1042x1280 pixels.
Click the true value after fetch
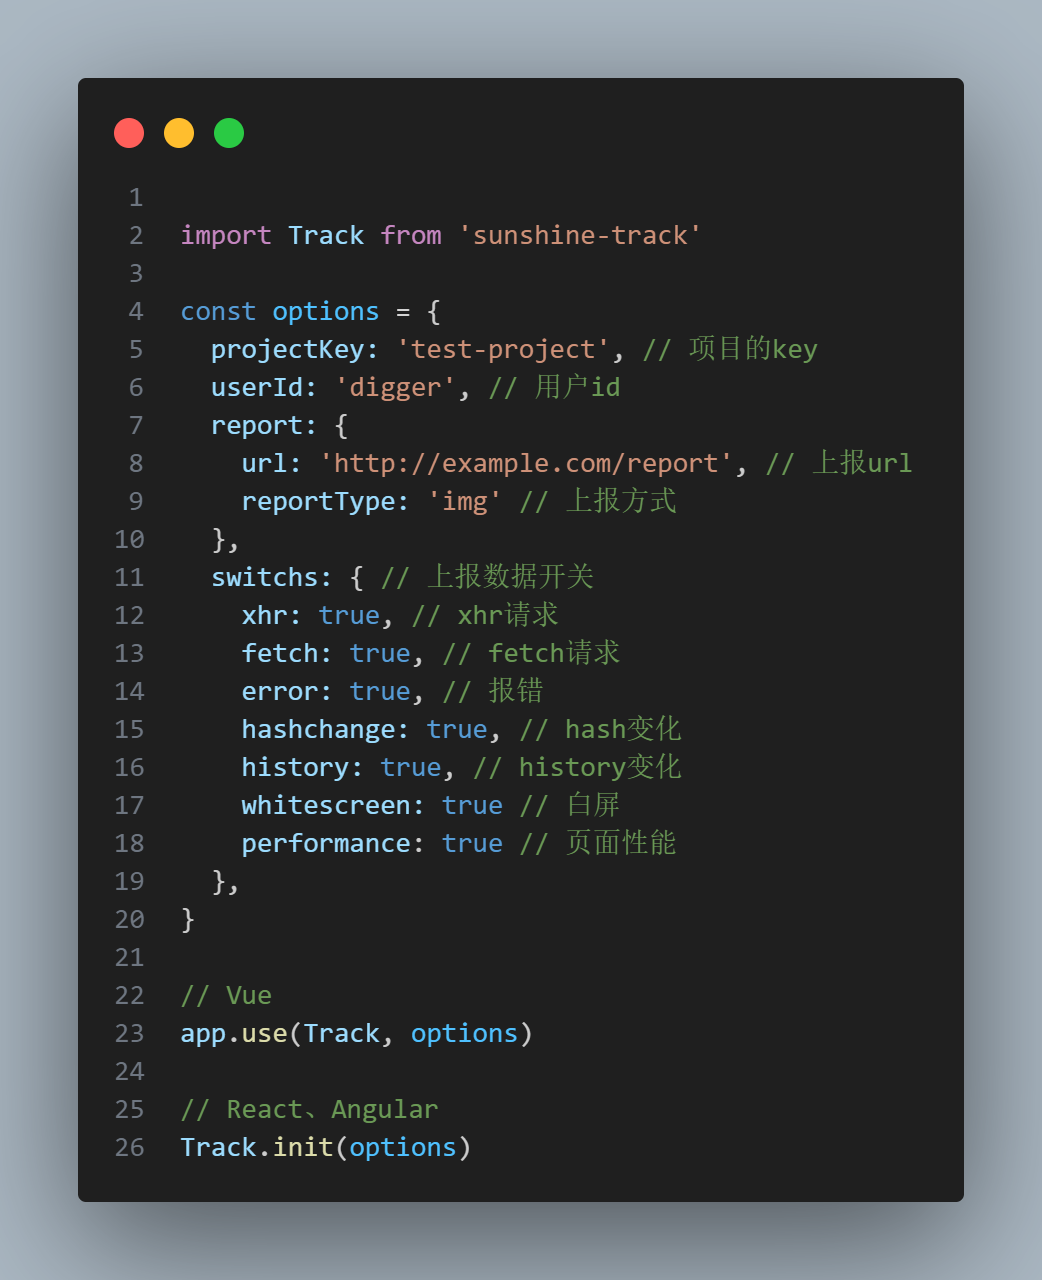pyautogui.click(x=380, y=653)
